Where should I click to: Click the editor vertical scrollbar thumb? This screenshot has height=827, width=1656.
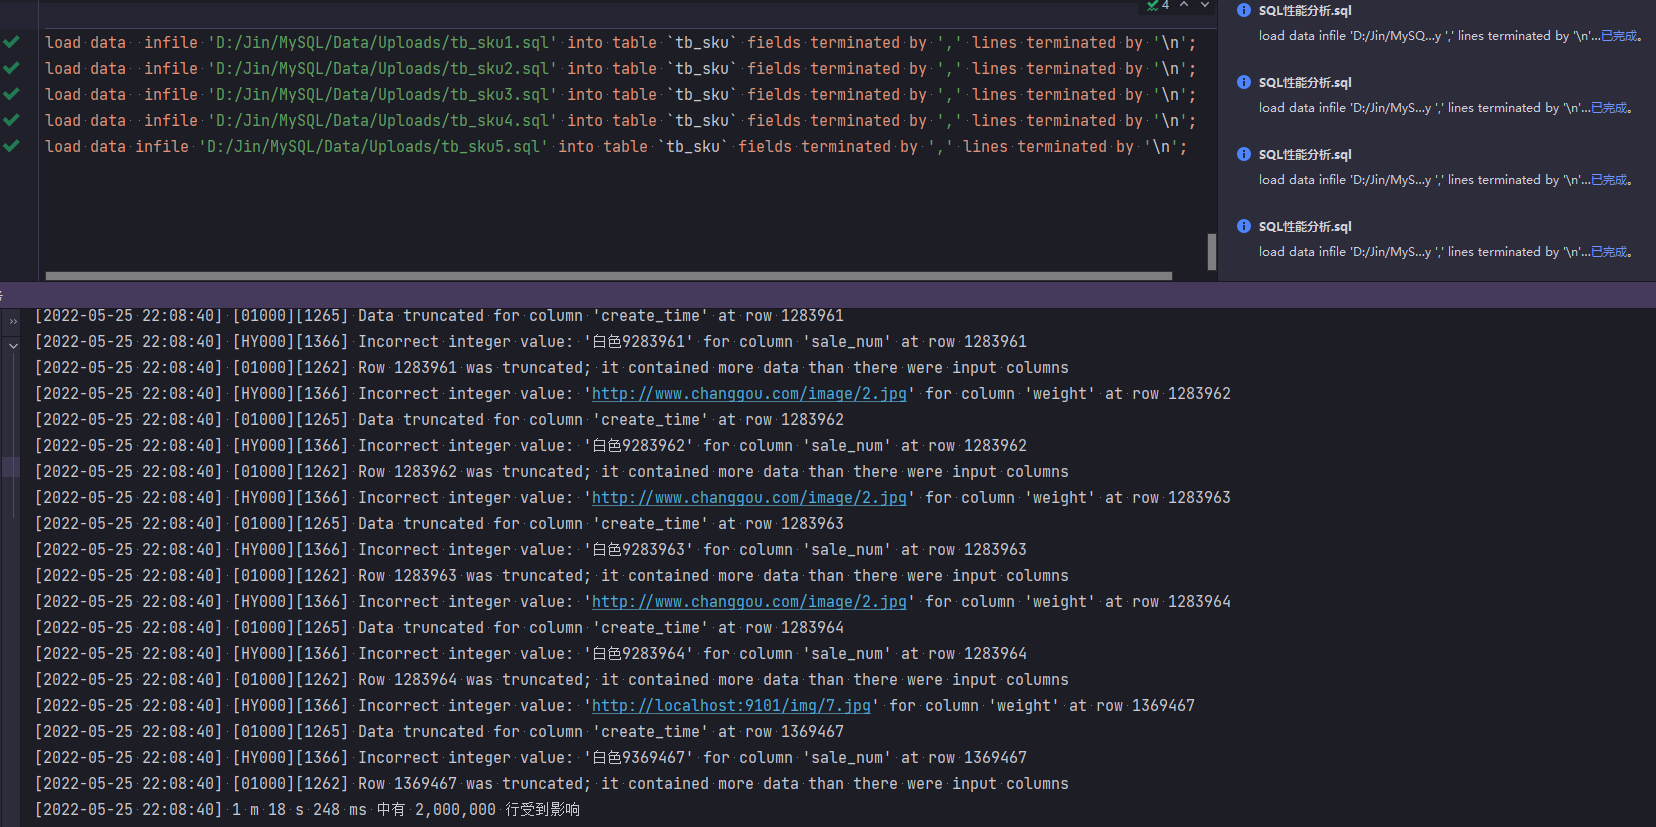1212,252
